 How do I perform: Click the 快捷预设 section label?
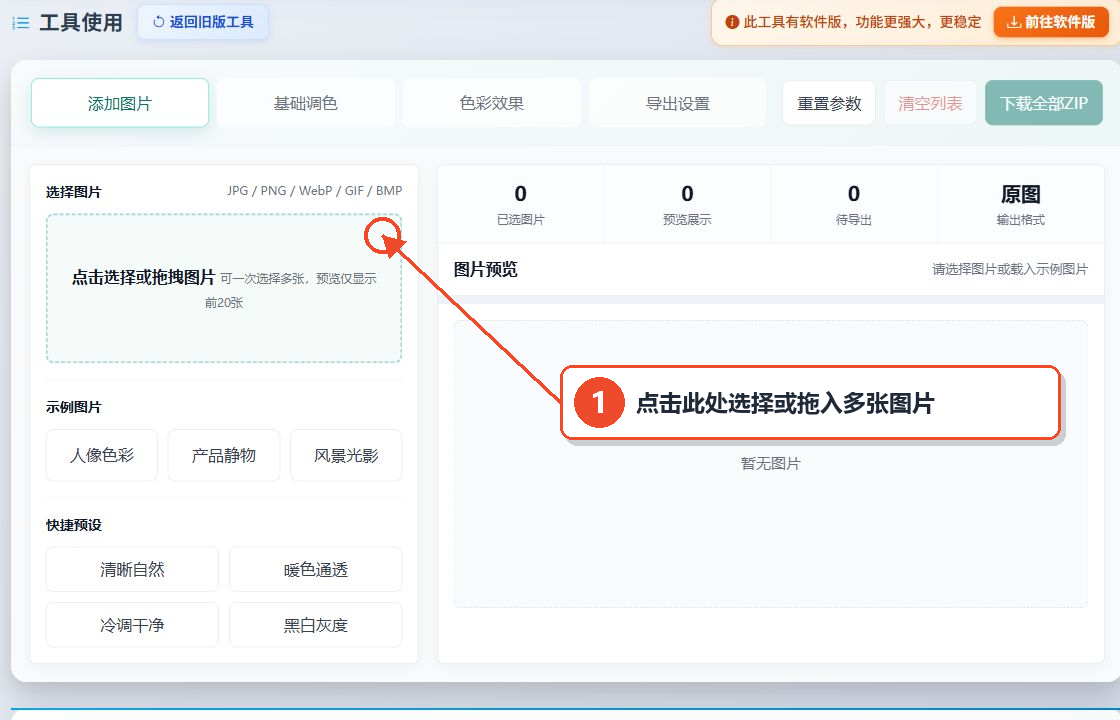click(x=74, y=525)
